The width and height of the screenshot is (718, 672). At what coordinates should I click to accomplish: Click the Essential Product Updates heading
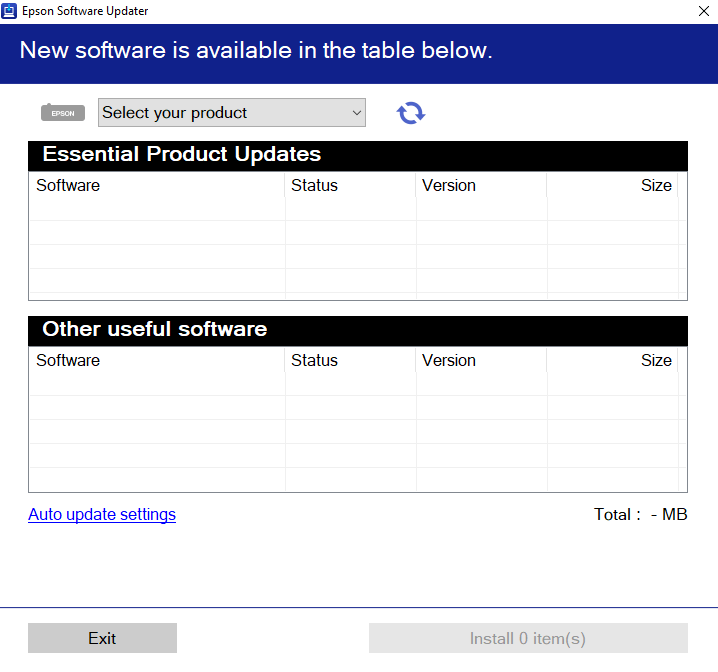tap(182, 154)
